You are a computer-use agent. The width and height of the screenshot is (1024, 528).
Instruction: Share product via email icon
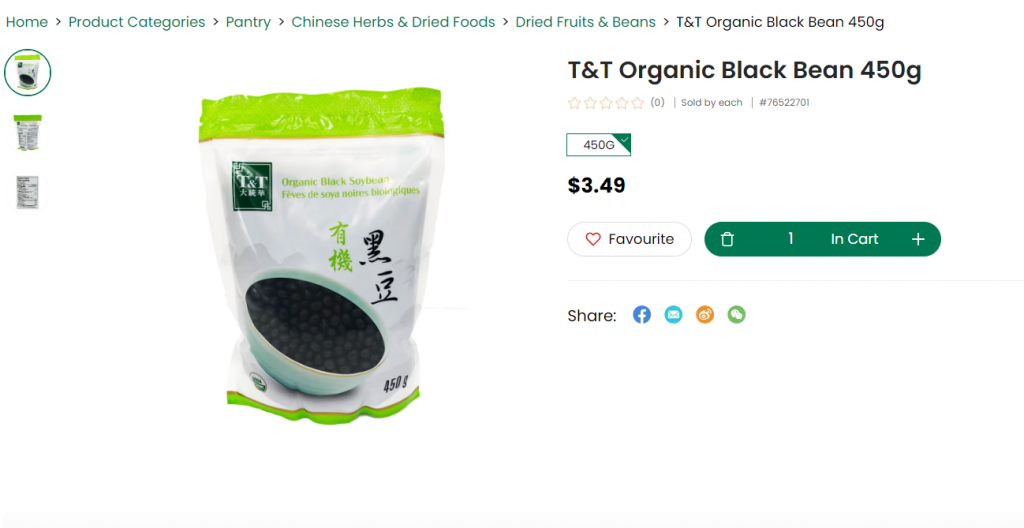(673, 315)
